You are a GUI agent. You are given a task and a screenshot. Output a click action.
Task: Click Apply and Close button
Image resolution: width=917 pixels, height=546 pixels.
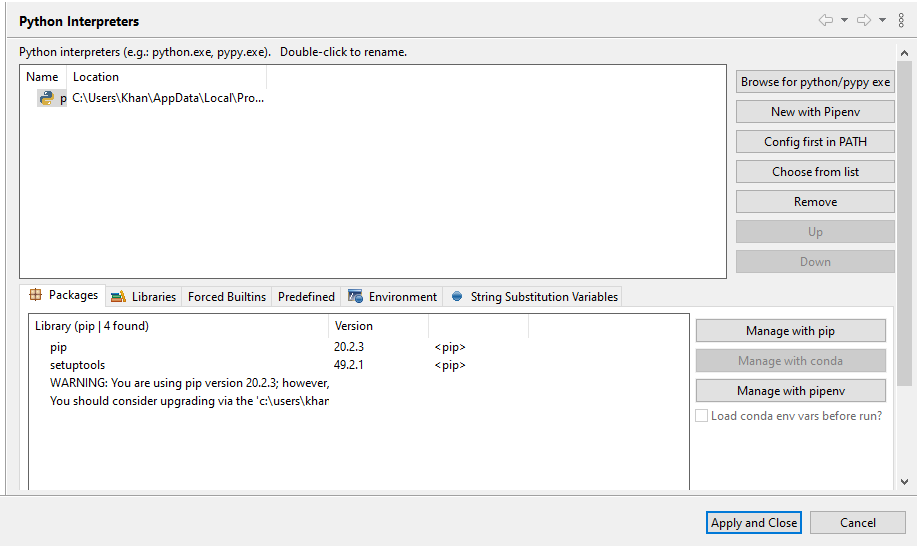click(753, 523)
